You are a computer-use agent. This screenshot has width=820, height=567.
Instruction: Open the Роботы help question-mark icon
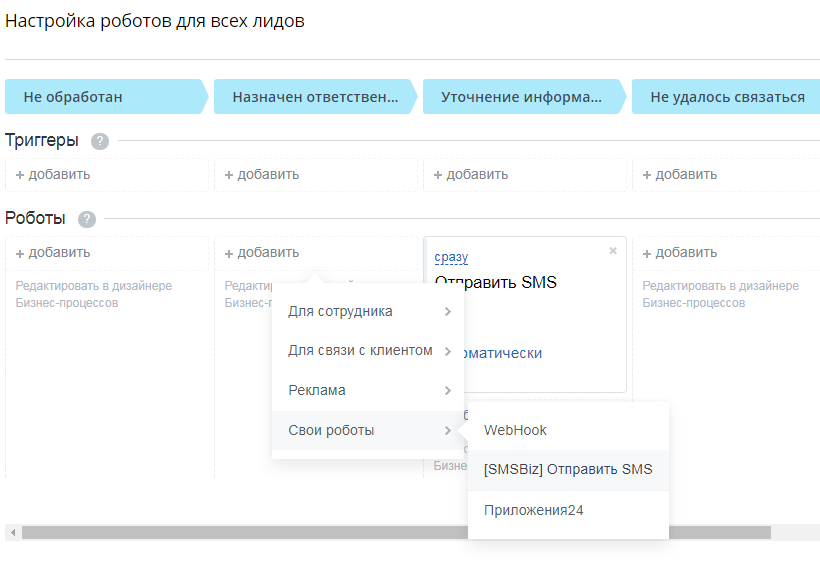click(87, 219)
